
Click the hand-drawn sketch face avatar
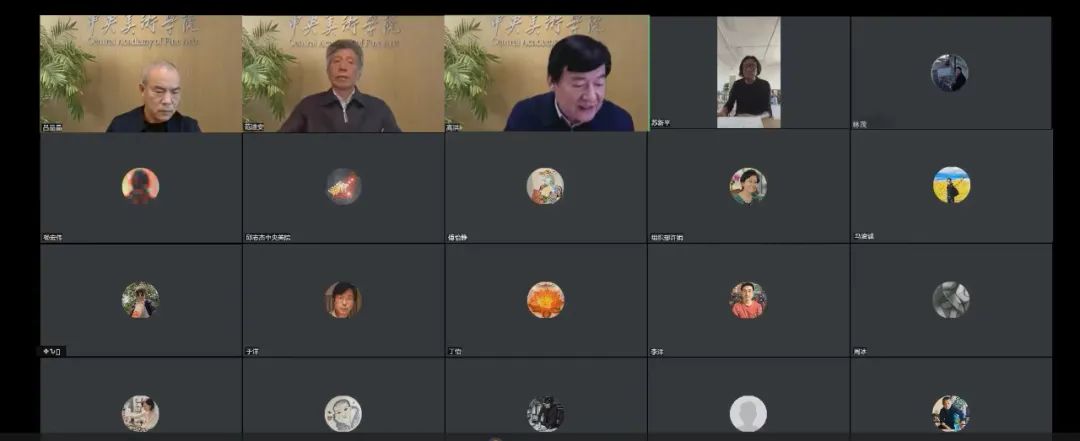(343, 413)
